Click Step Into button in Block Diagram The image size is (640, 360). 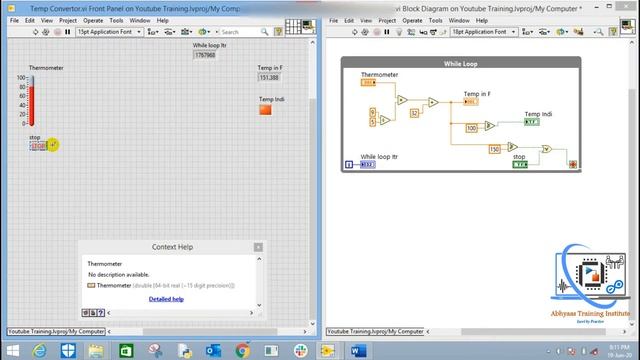(424, 32)
